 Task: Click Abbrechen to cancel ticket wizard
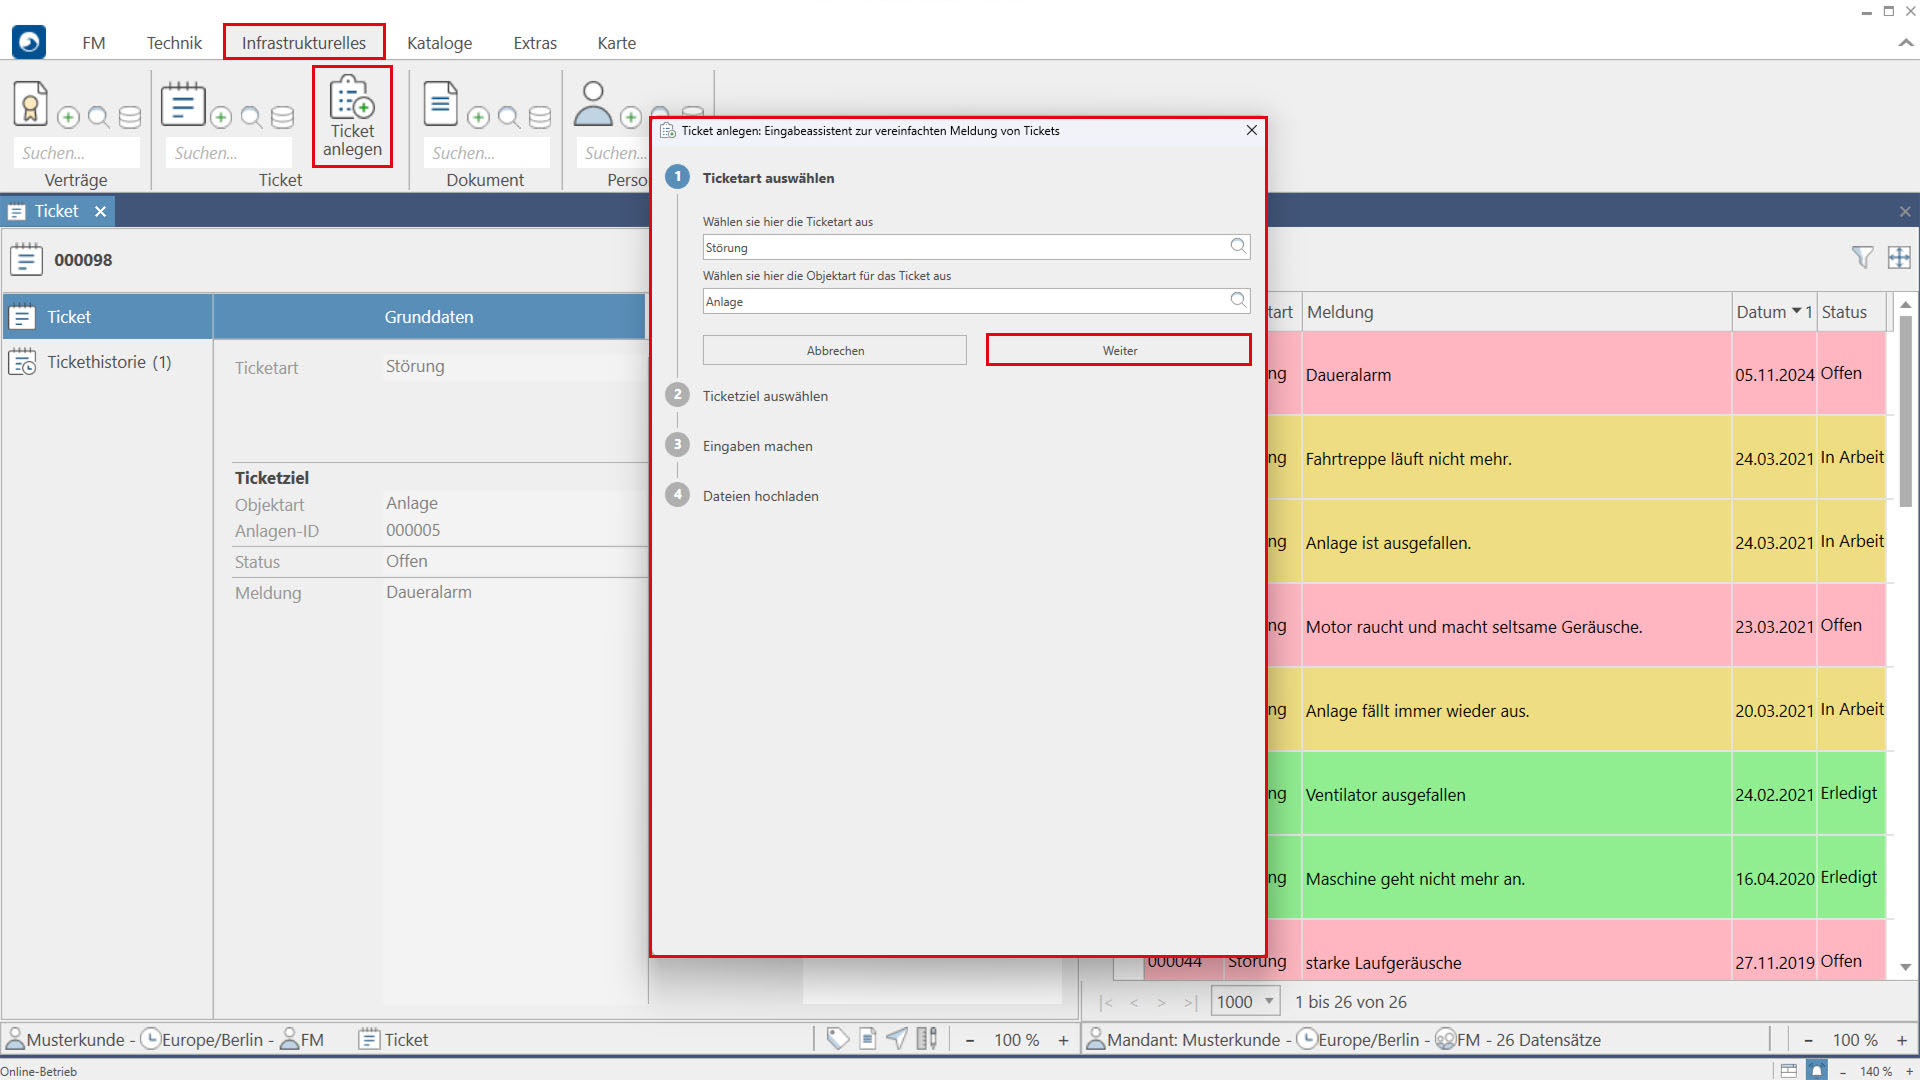tap(835, 350)
